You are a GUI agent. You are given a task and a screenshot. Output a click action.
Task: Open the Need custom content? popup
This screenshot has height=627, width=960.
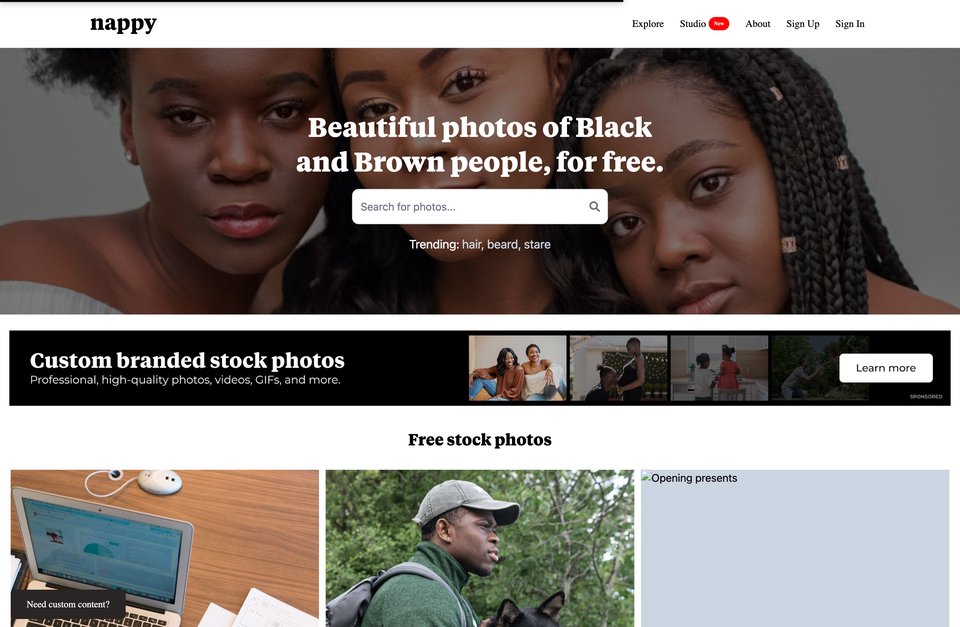tap(68, 604)
